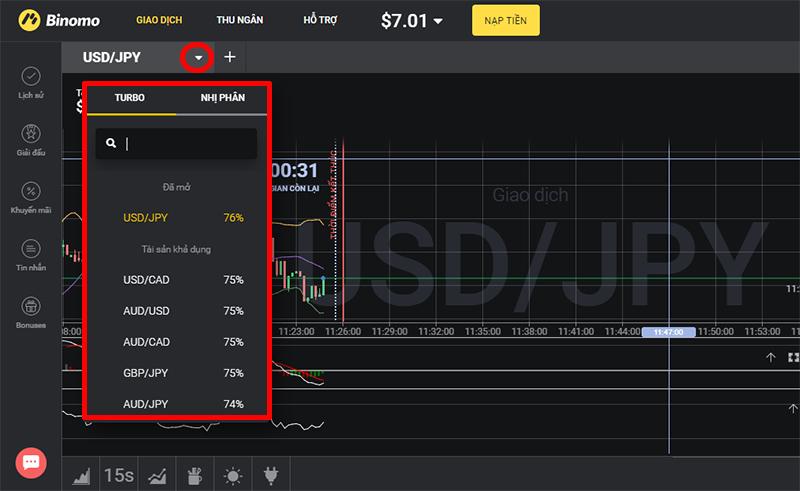Click the Khuyến mãi promotions icon
This screenshot has width=800, height=491.
point(31,191)
